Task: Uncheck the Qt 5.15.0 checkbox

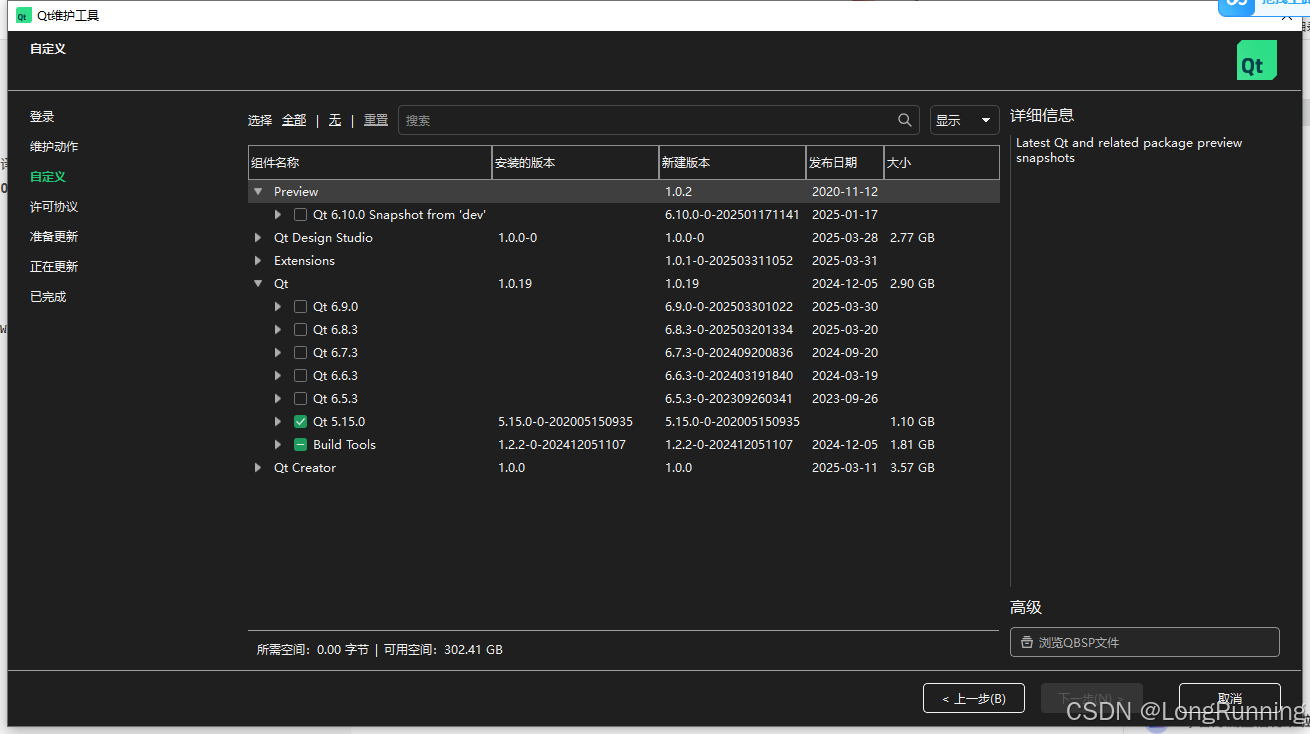Action: (300, 422)
